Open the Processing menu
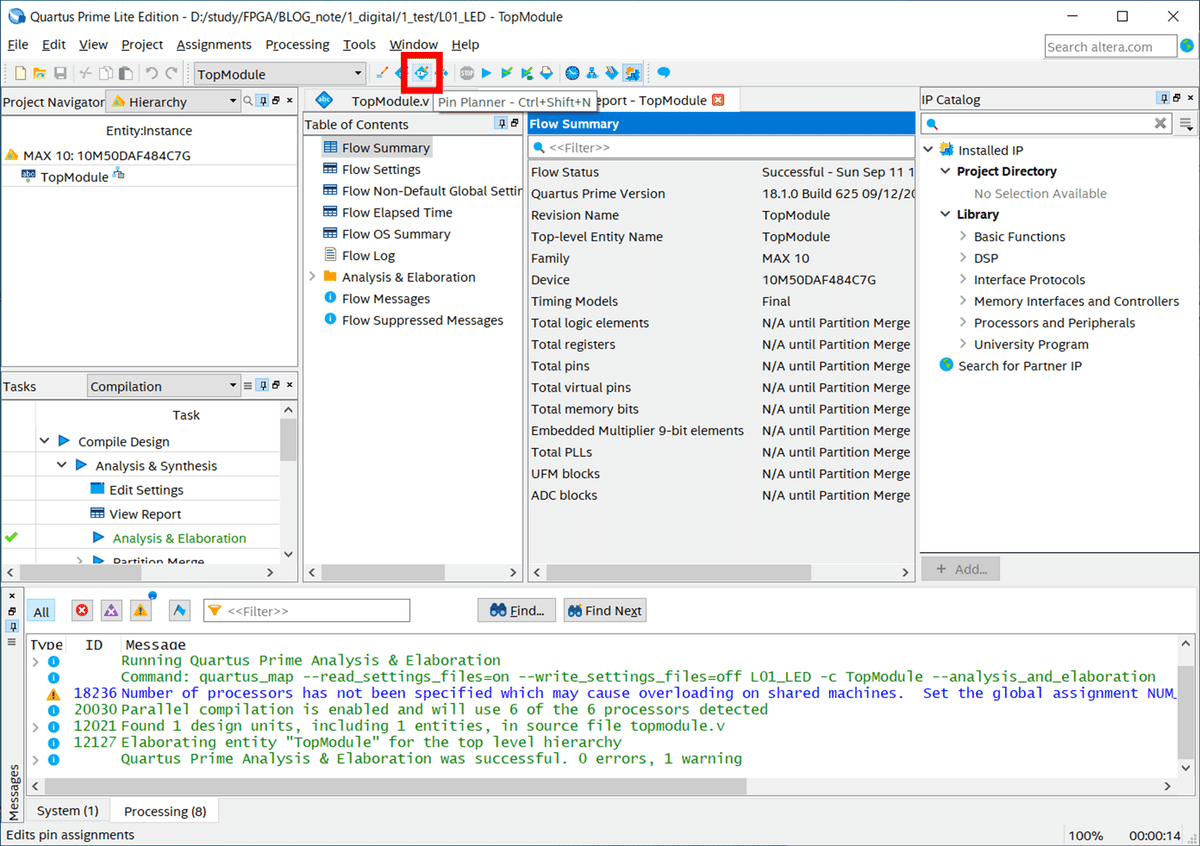1200x846 pixels. pyautogui.click(x=297, y=45)
